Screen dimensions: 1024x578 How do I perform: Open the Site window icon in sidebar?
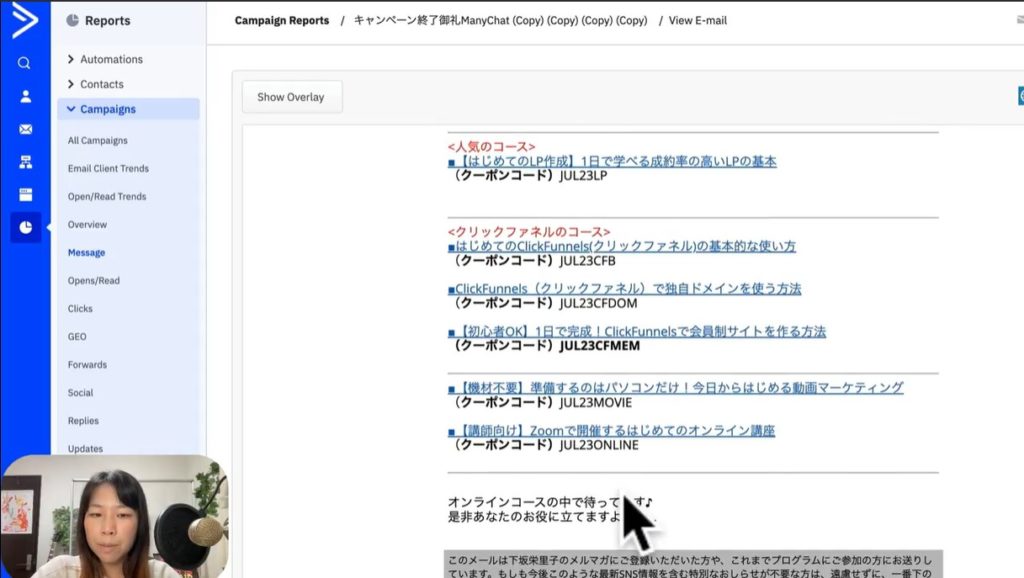[x=25, y=194]
